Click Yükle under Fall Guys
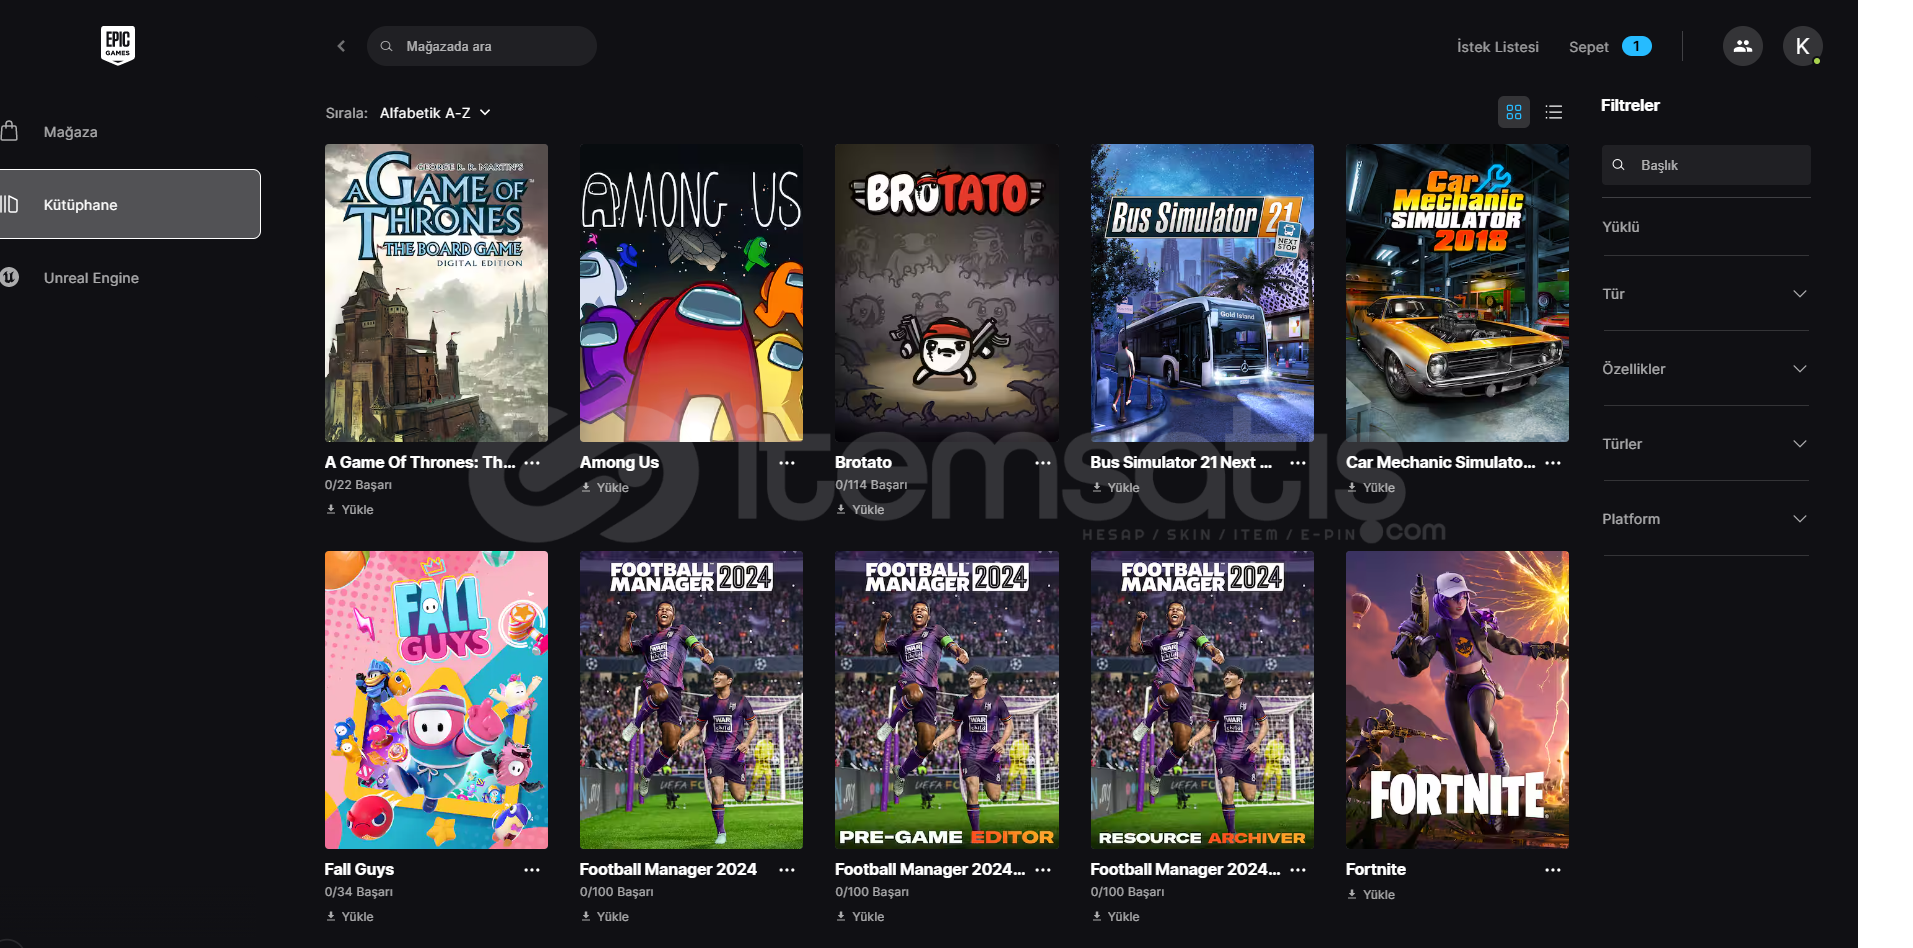Screen dimensions: 1913x948 point(350,917)
